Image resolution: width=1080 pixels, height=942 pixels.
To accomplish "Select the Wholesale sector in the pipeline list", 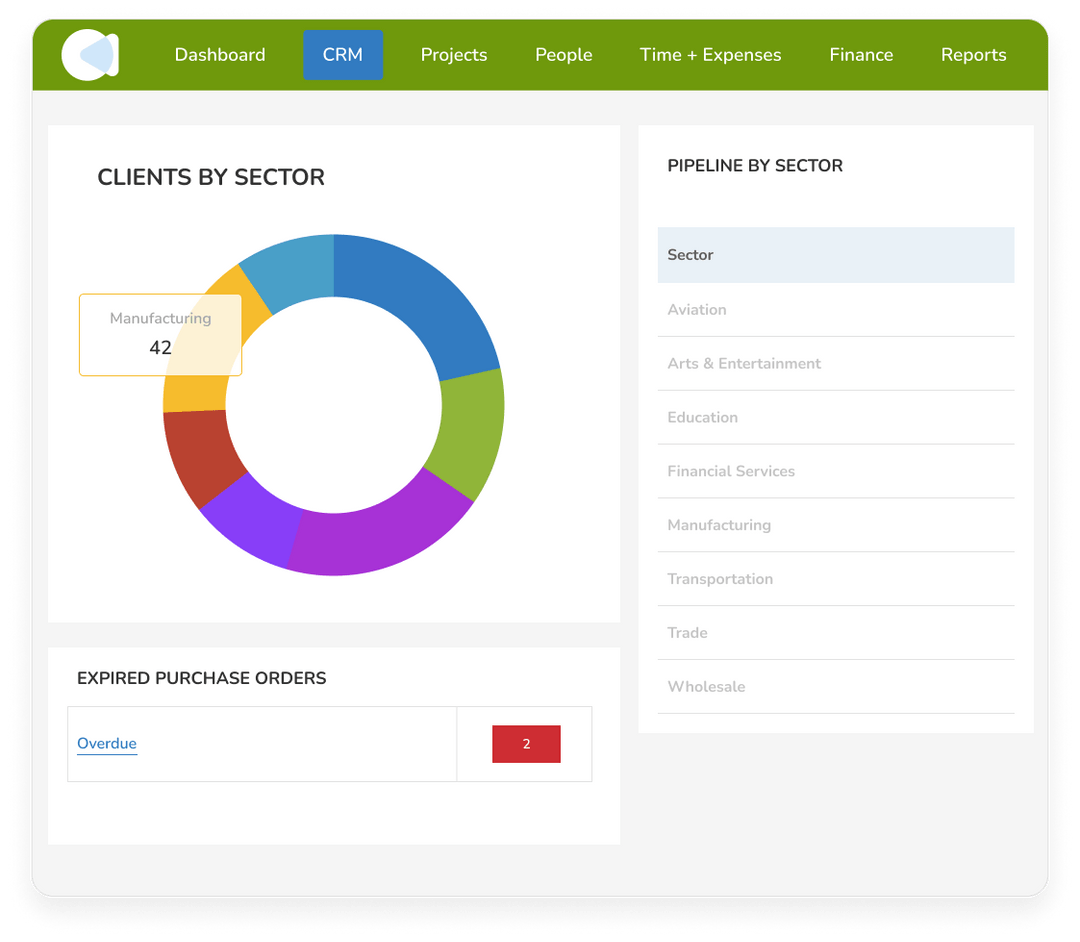I will tap(706, 686).
